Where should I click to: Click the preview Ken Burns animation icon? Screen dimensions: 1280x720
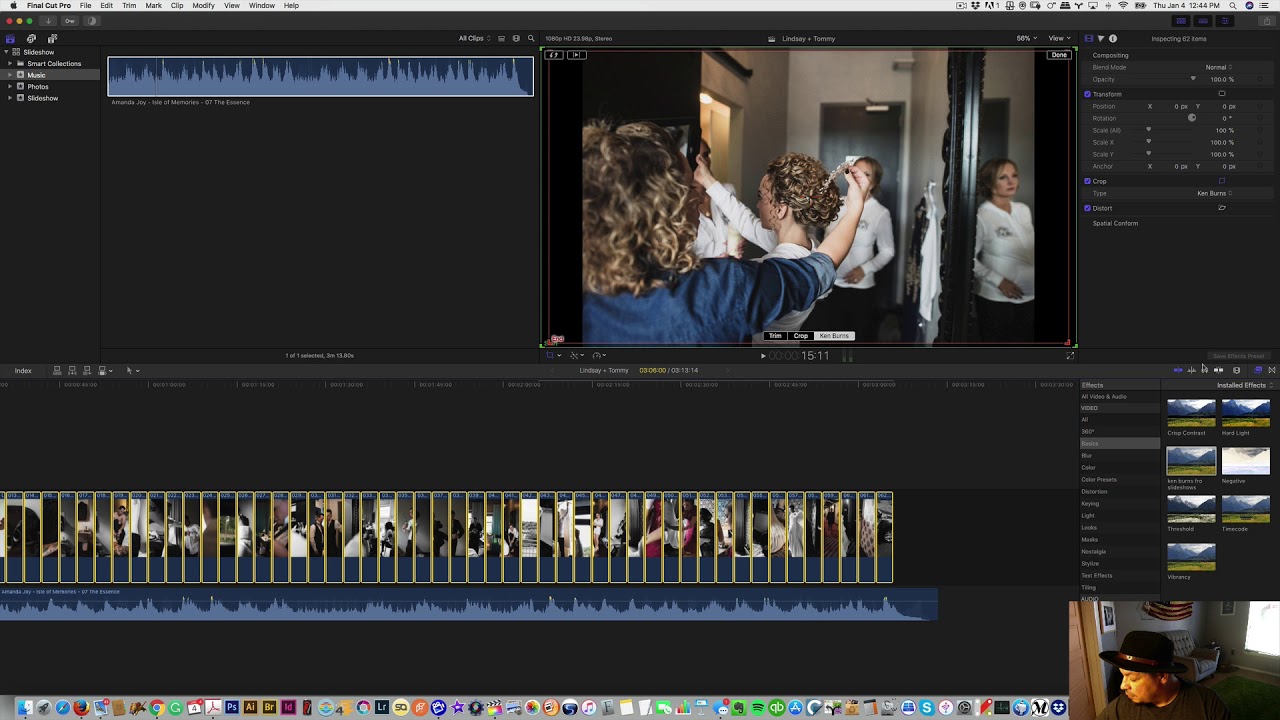click(x=576, y=55)
